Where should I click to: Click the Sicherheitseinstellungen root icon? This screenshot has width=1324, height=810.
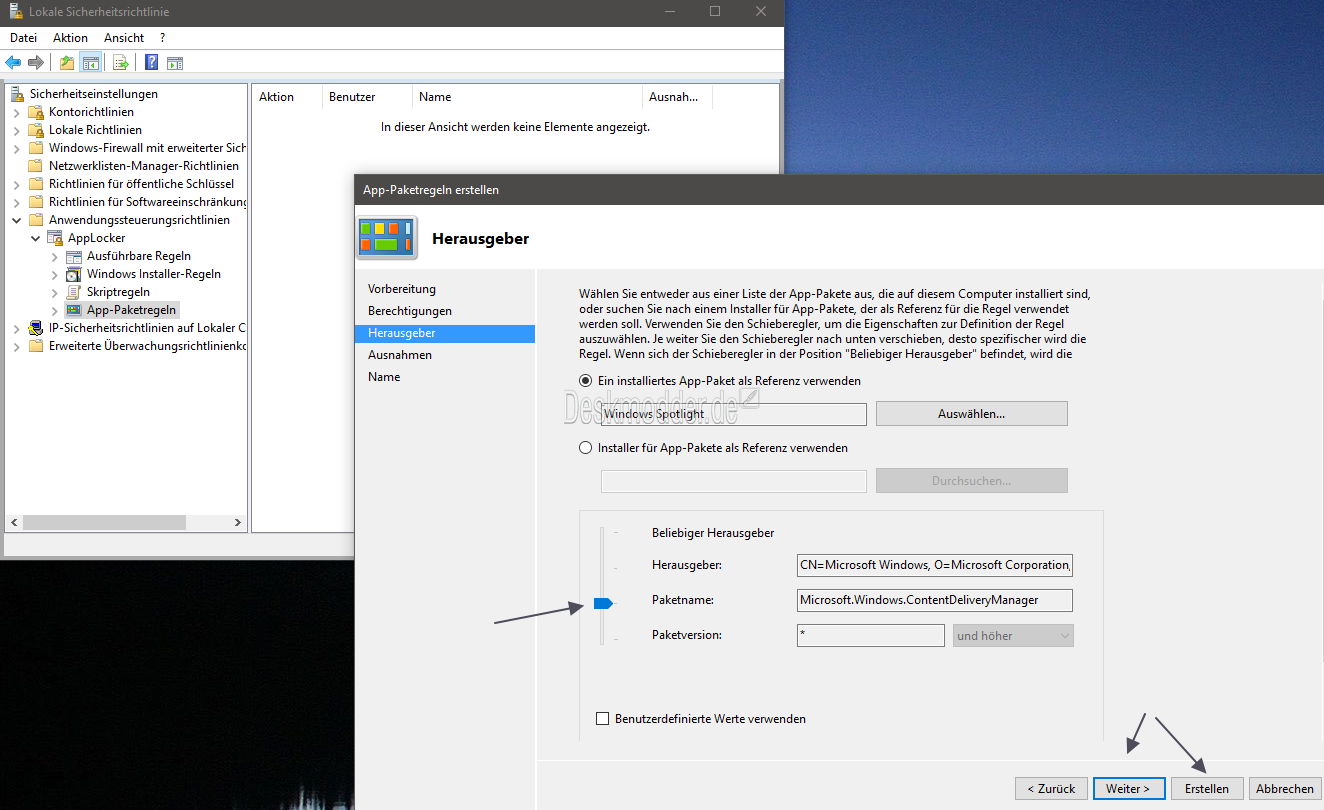click(x=17, y=94)
